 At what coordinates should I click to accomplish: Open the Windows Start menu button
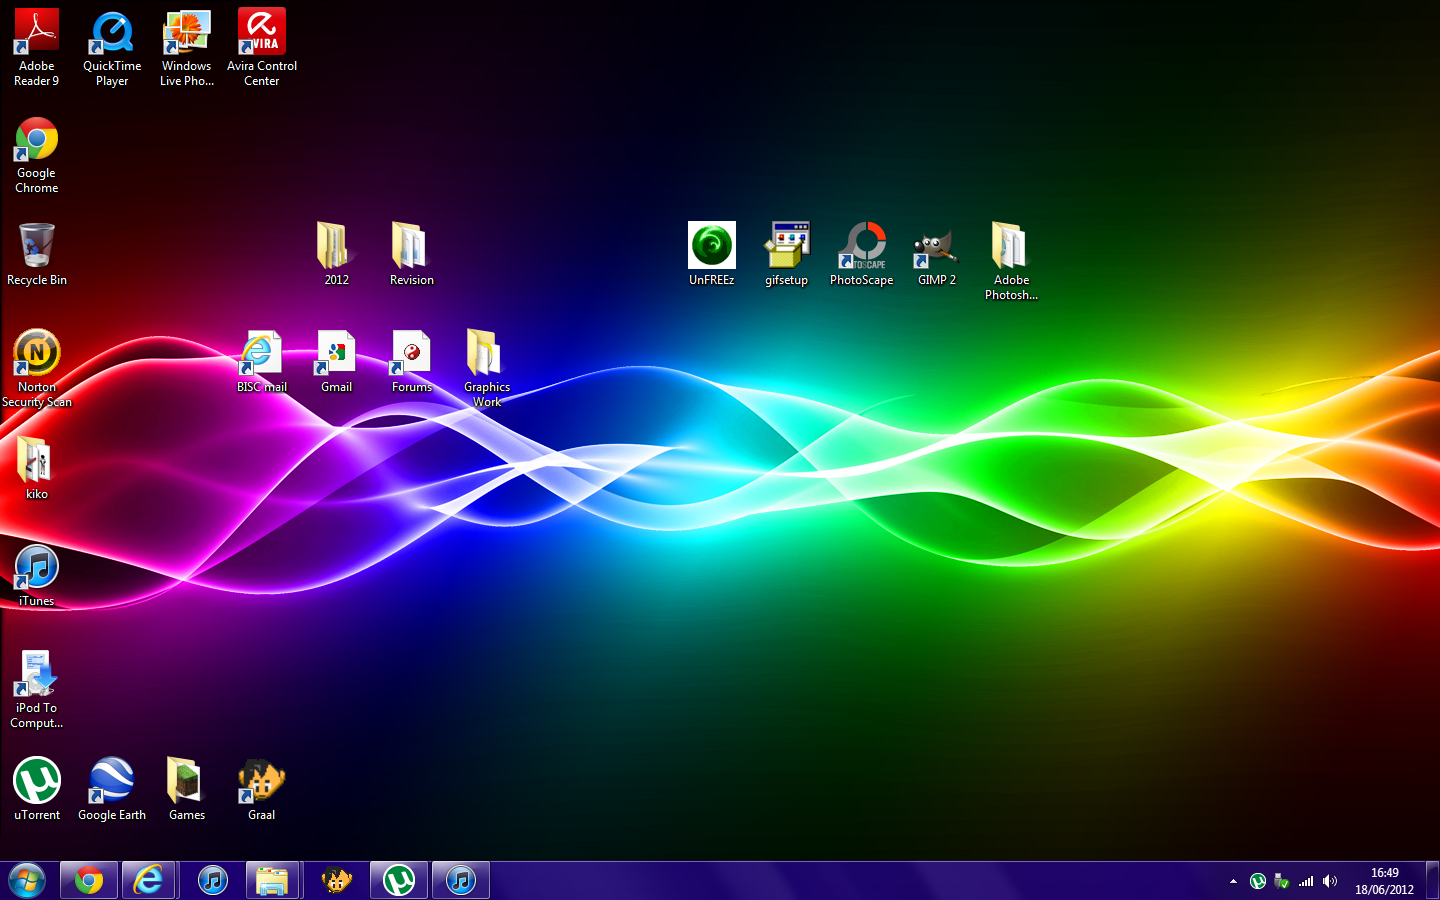tap(27, 881)
